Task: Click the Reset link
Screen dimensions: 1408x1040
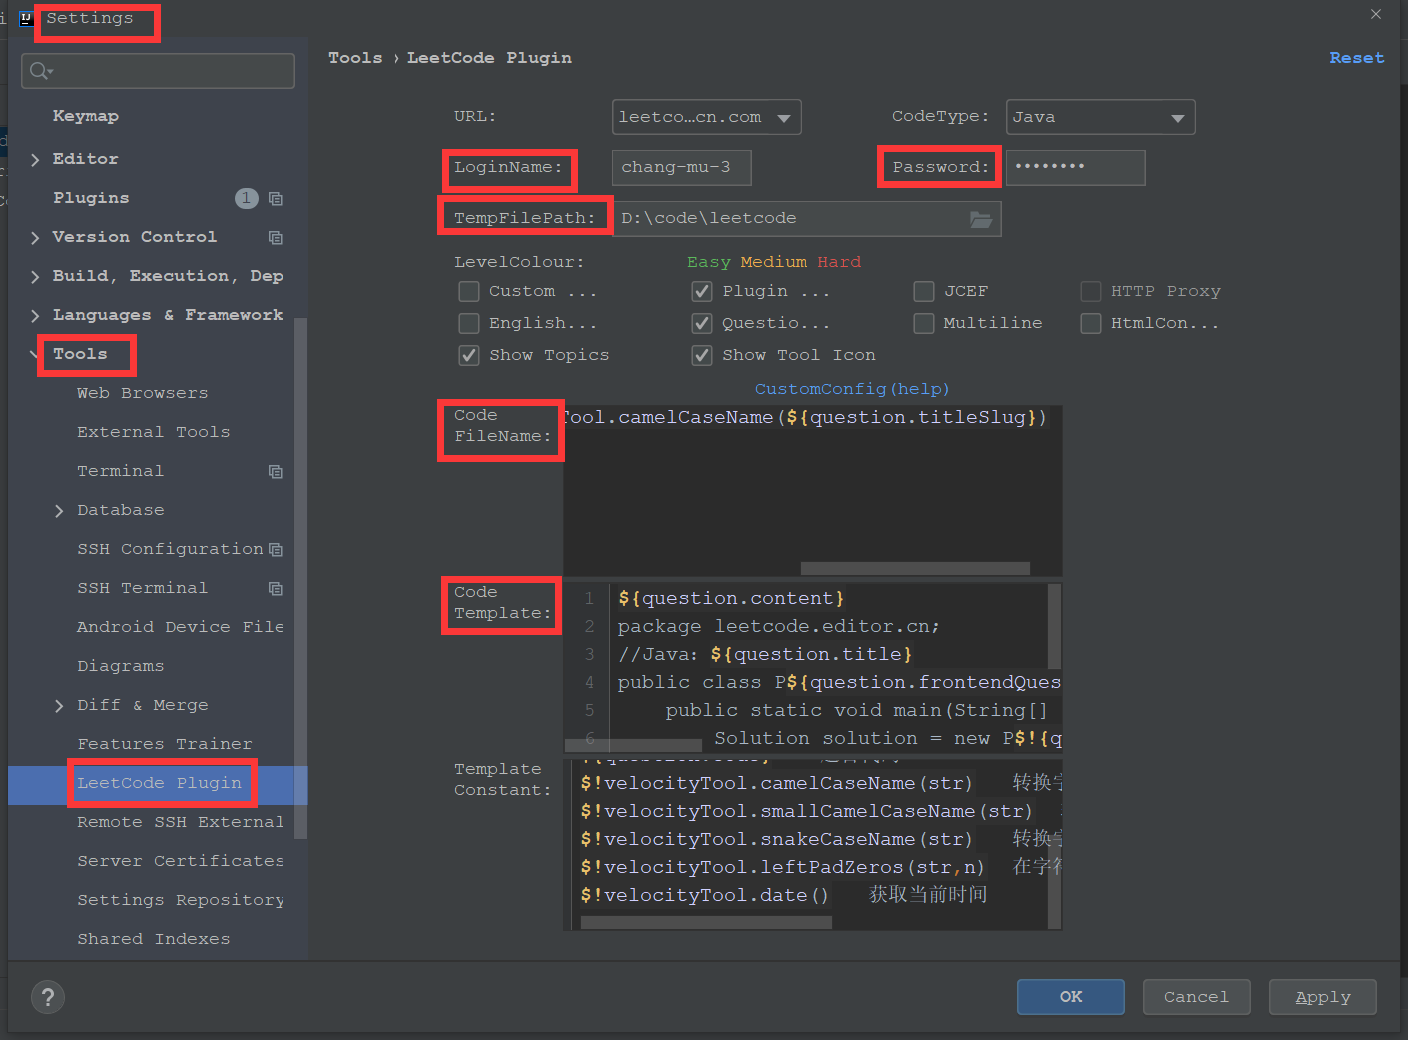Action: coord(1357,57)
